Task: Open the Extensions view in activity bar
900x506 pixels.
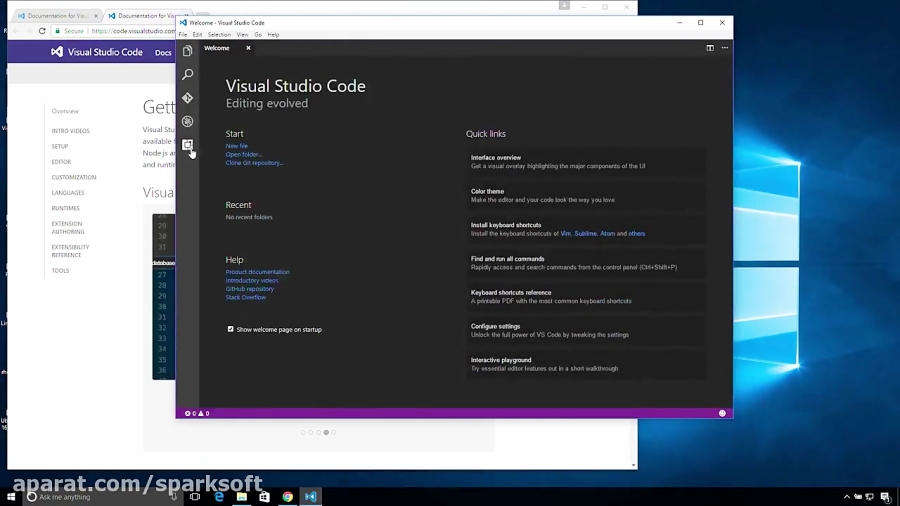Action: tap(188, 145)
